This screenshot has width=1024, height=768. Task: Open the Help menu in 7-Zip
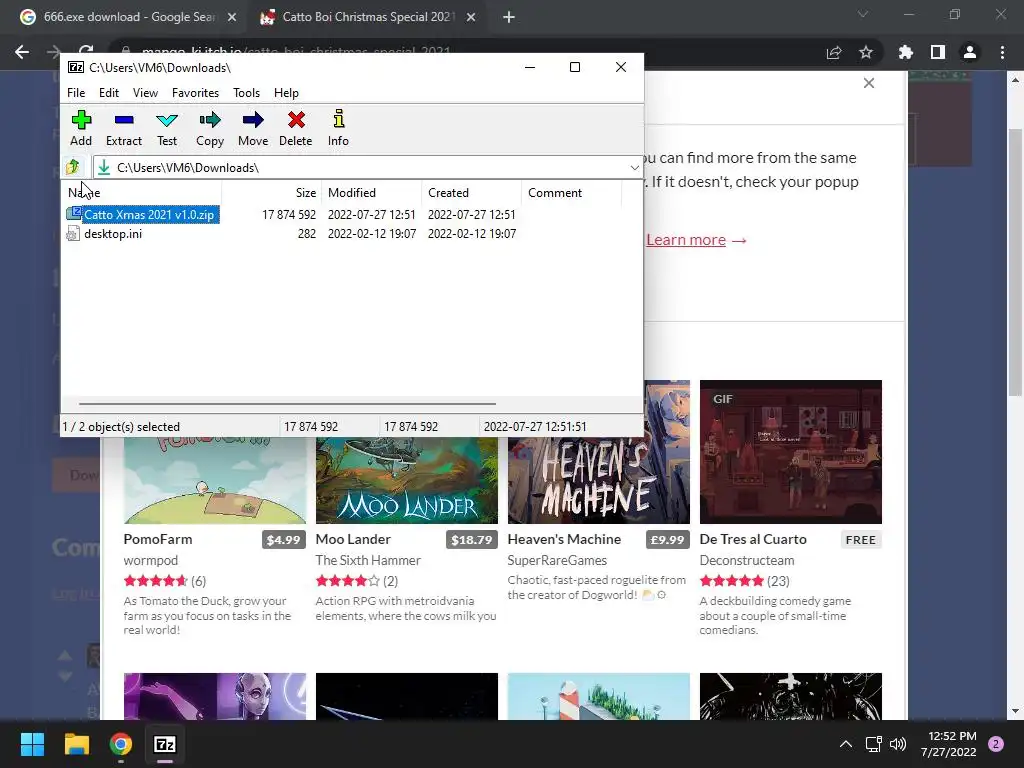pos(286,93)
